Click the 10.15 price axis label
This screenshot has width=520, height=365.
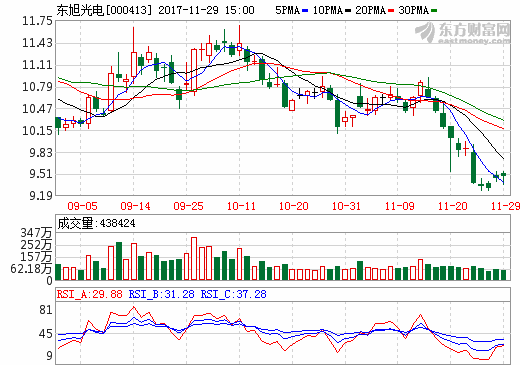point(37,131)
